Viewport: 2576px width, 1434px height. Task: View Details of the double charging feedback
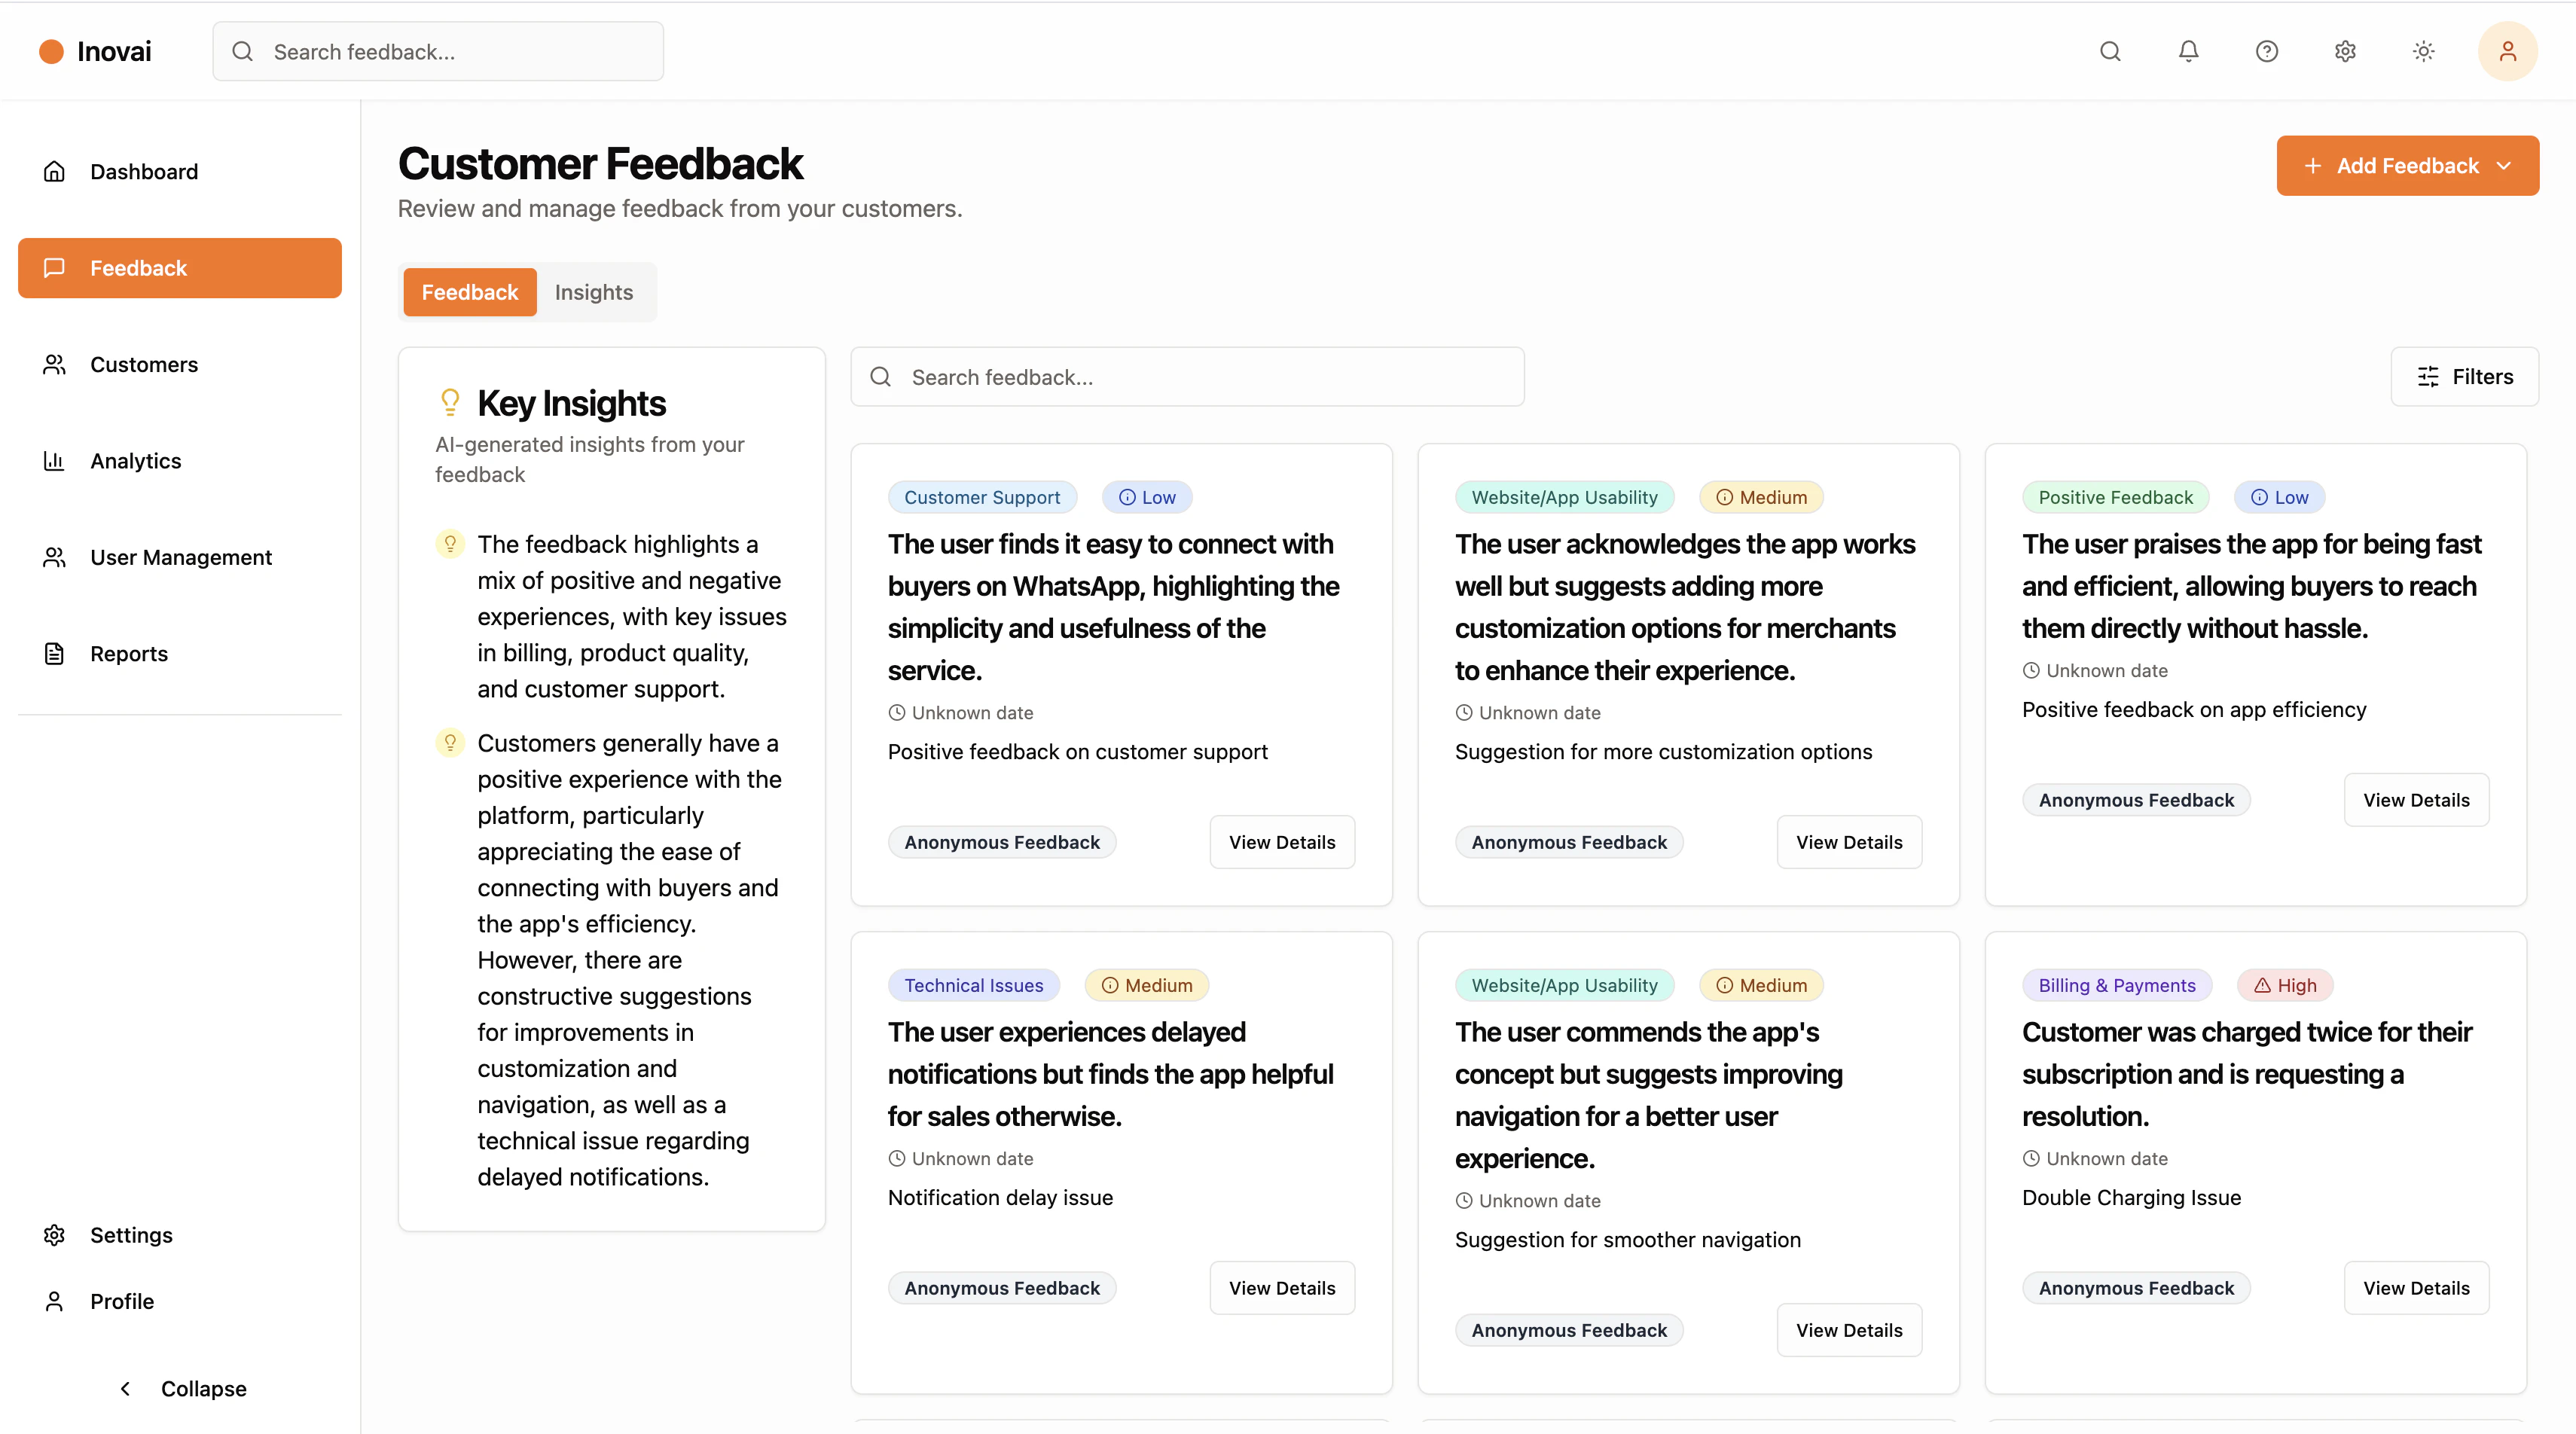2416,1288
